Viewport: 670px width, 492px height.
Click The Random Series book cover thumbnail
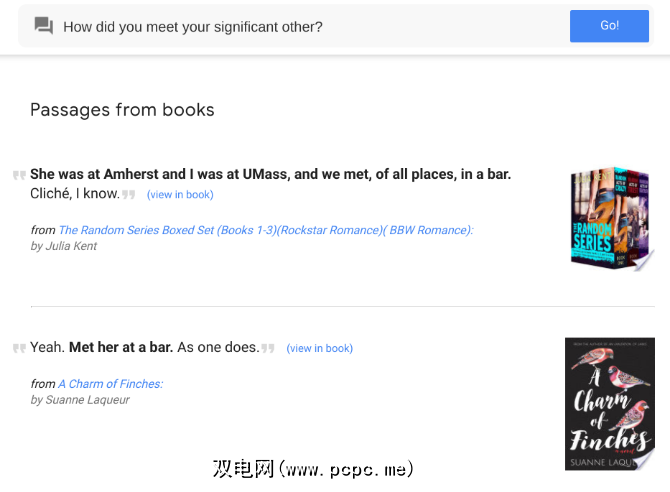coord(610,216)
